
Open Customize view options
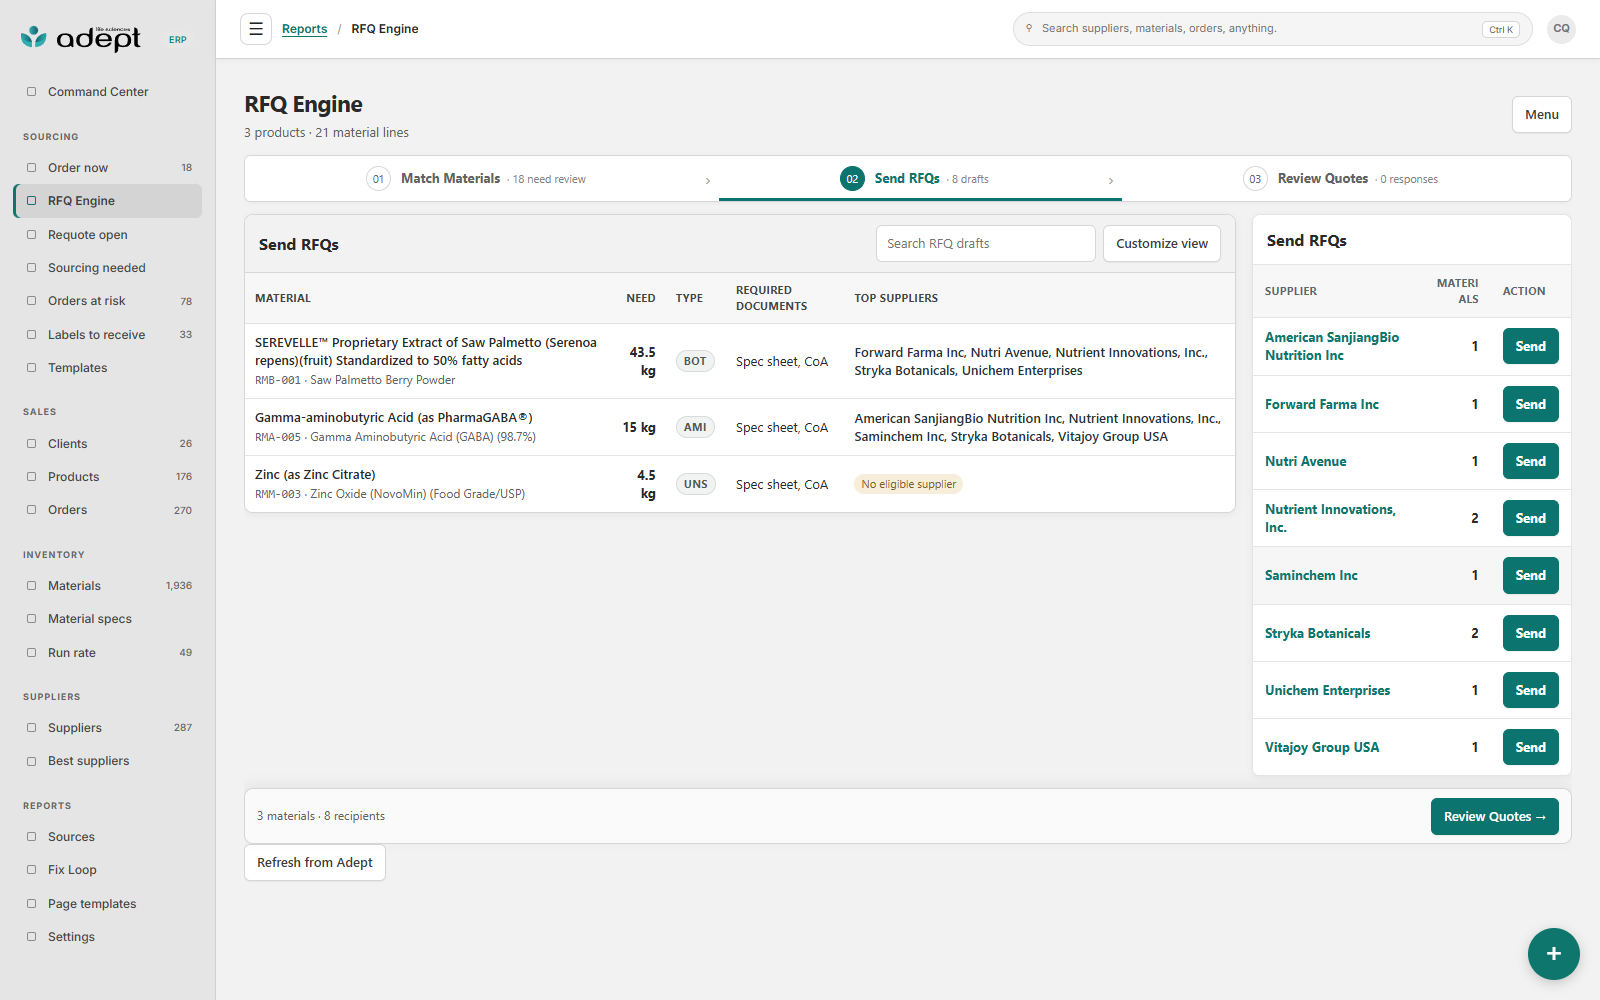pos(1161,244)
